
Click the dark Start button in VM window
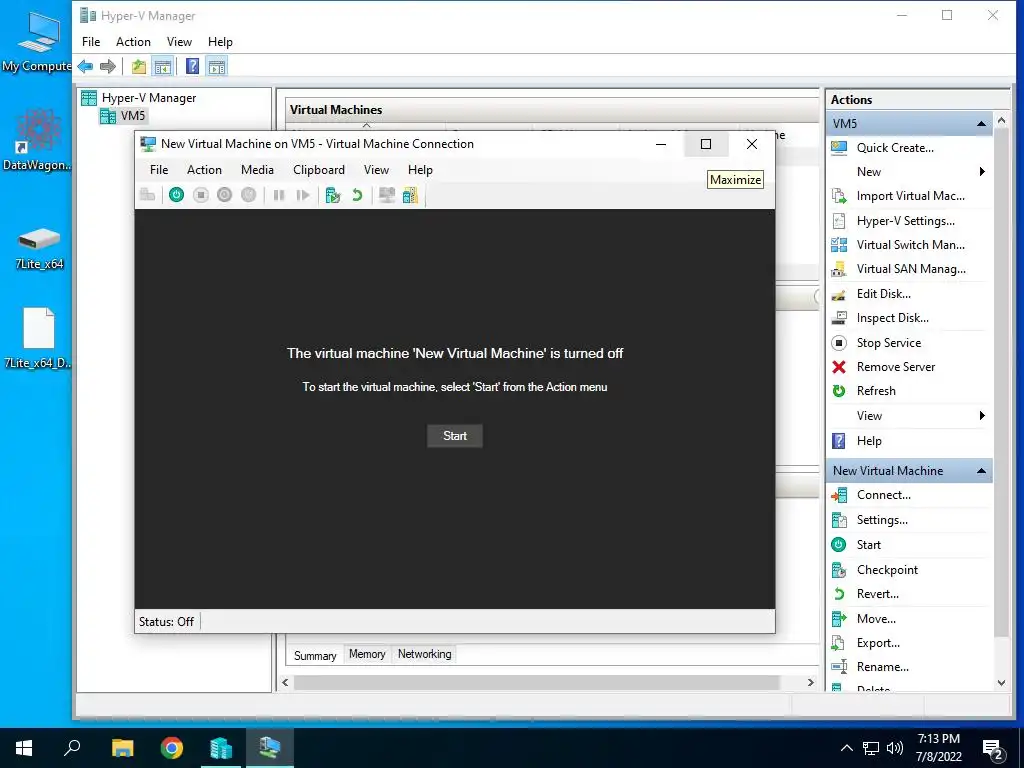[455, 436]
